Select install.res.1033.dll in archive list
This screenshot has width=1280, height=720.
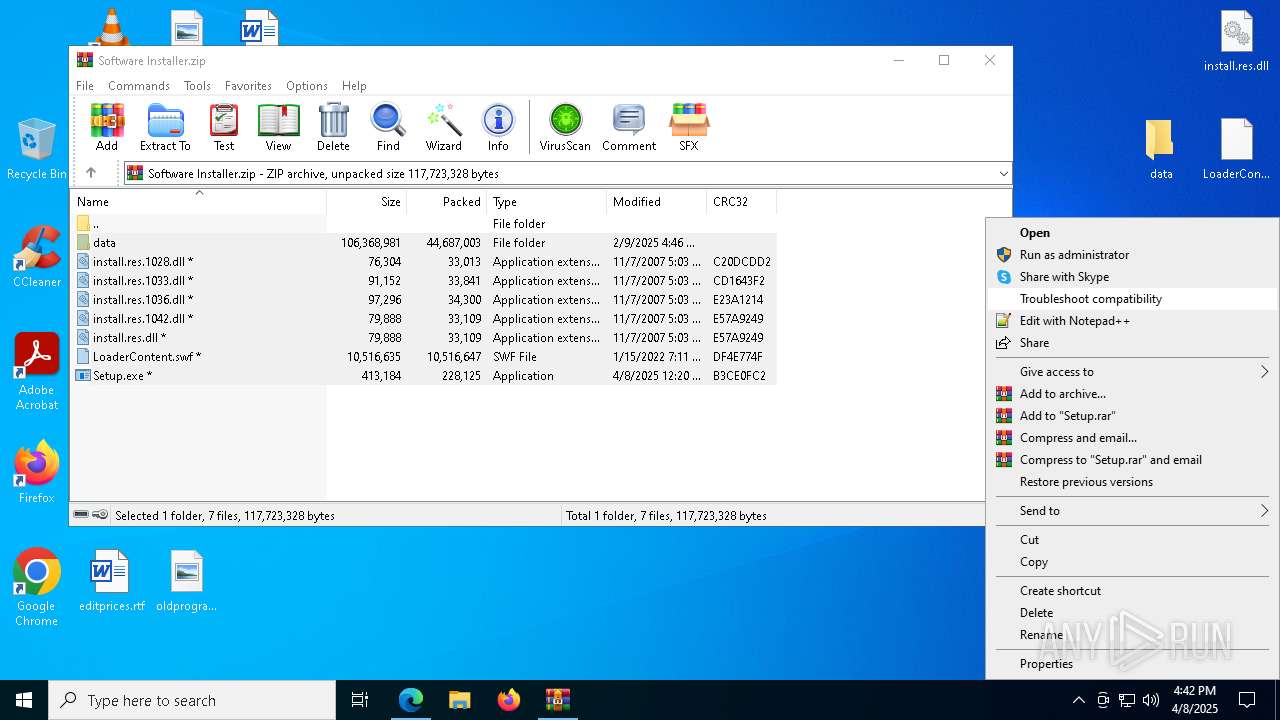click(x=424, y=280)
